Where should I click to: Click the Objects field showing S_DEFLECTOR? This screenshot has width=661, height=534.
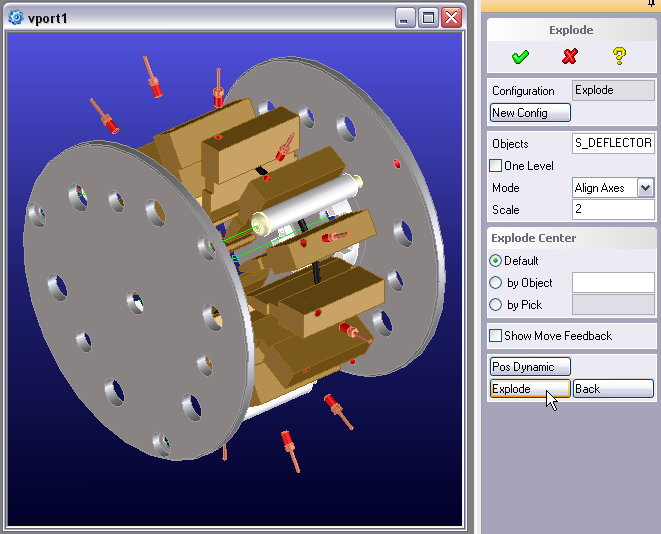612,143
